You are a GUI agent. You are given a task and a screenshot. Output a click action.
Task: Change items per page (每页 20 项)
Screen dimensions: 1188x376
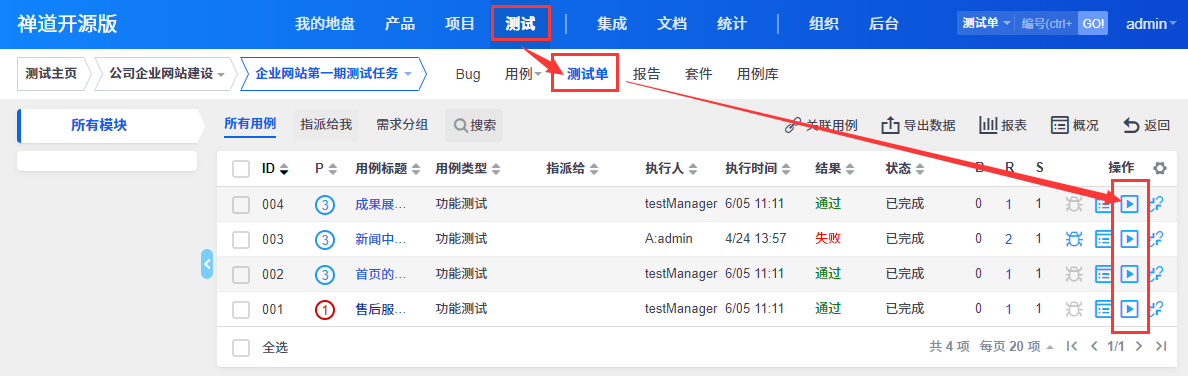click(x=1016, y=346)
